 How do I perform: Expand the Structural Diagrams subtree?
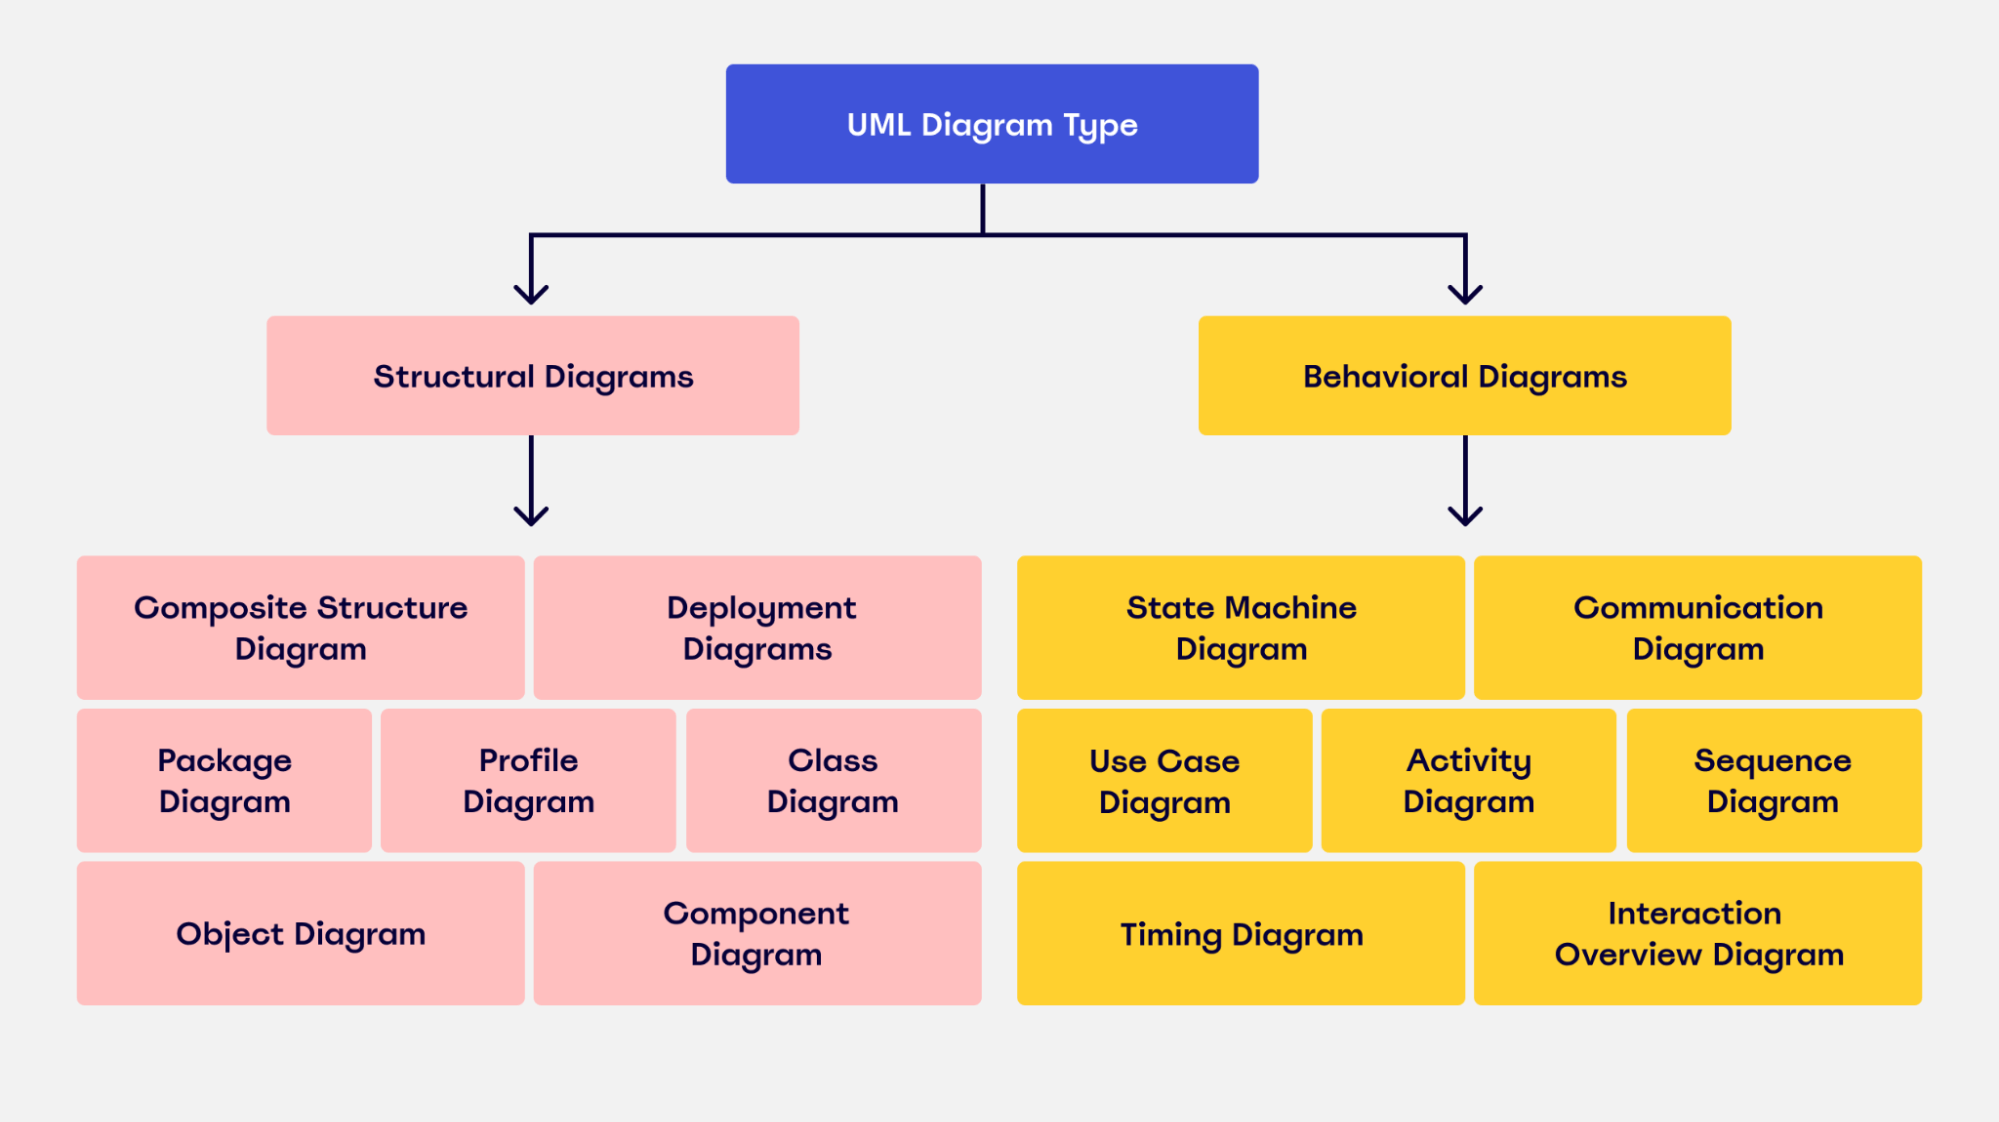[534, 378]
